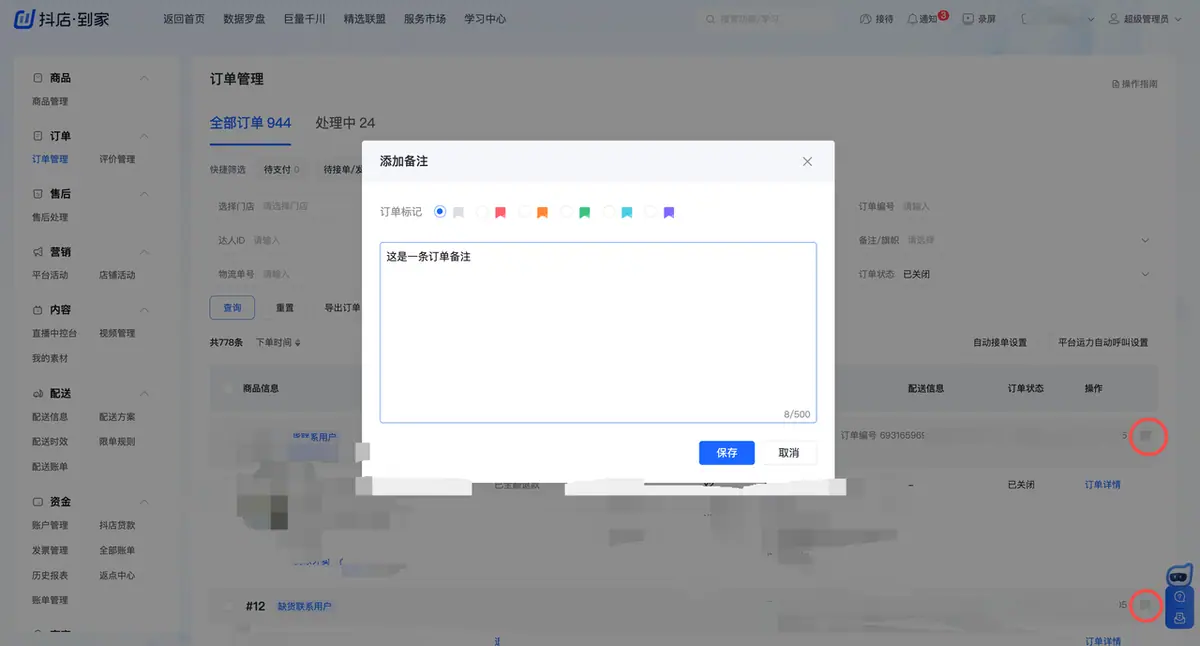The height and width of the screenshot is (646, 1200).
Task: Click the gray flag icon
Action: [x=458, y=213]
